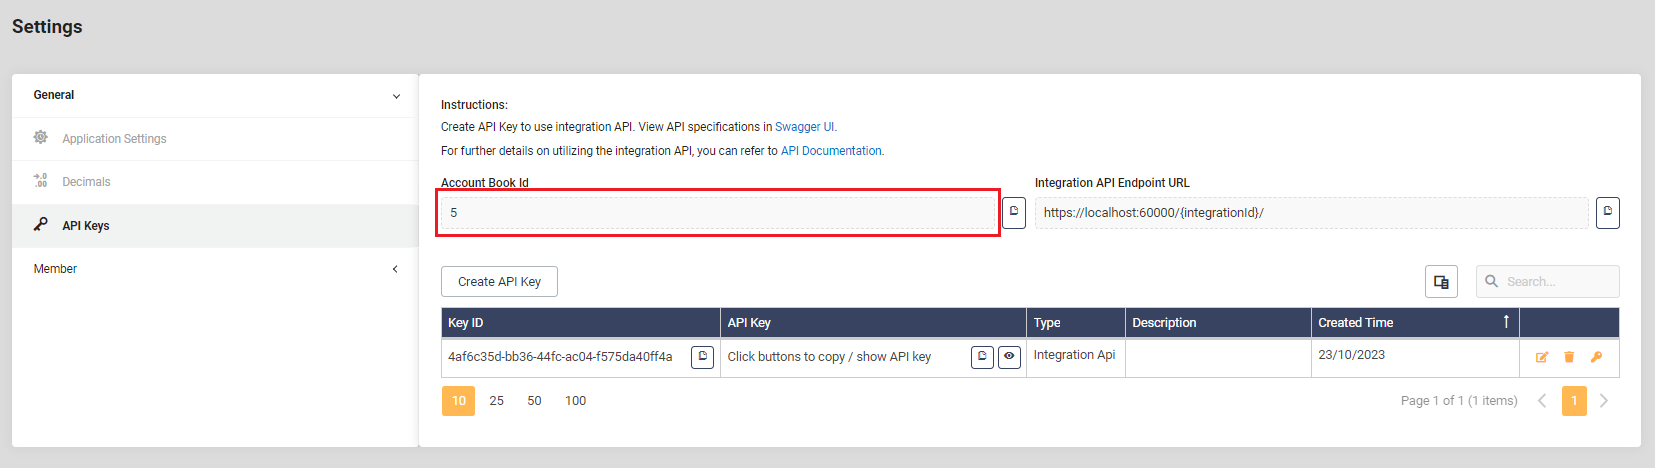Copy the Account Book Id value
Image resolution: width=1655 pixels, height=468 pixels.
pyautogui.click(x=1013, y=212)
